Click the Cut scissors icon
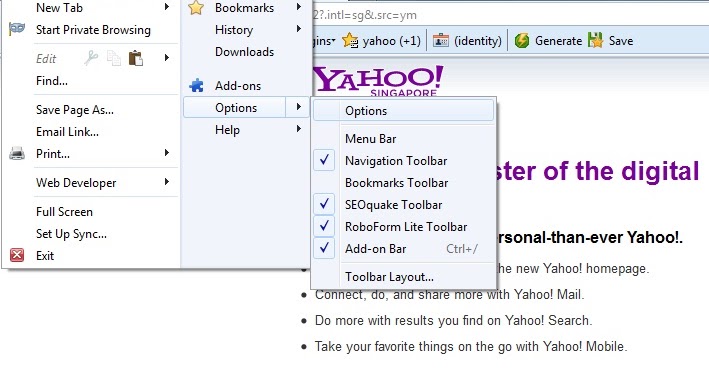Image resolution: width=709 pixels, height=373 pixels. (x=91, y=58)
